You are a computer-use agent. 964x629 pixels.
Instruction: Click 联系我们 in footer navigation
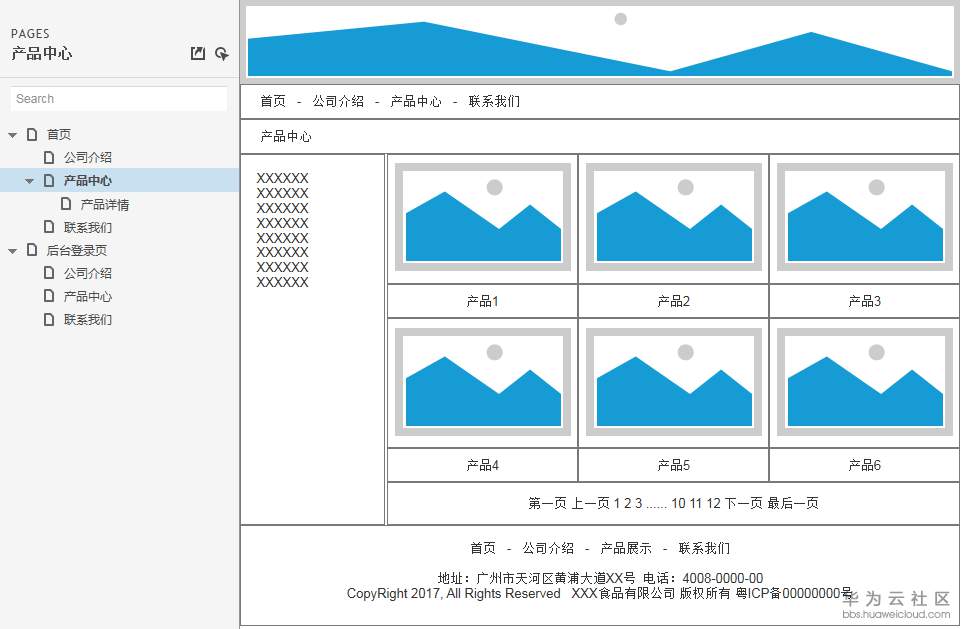[704, 548]
